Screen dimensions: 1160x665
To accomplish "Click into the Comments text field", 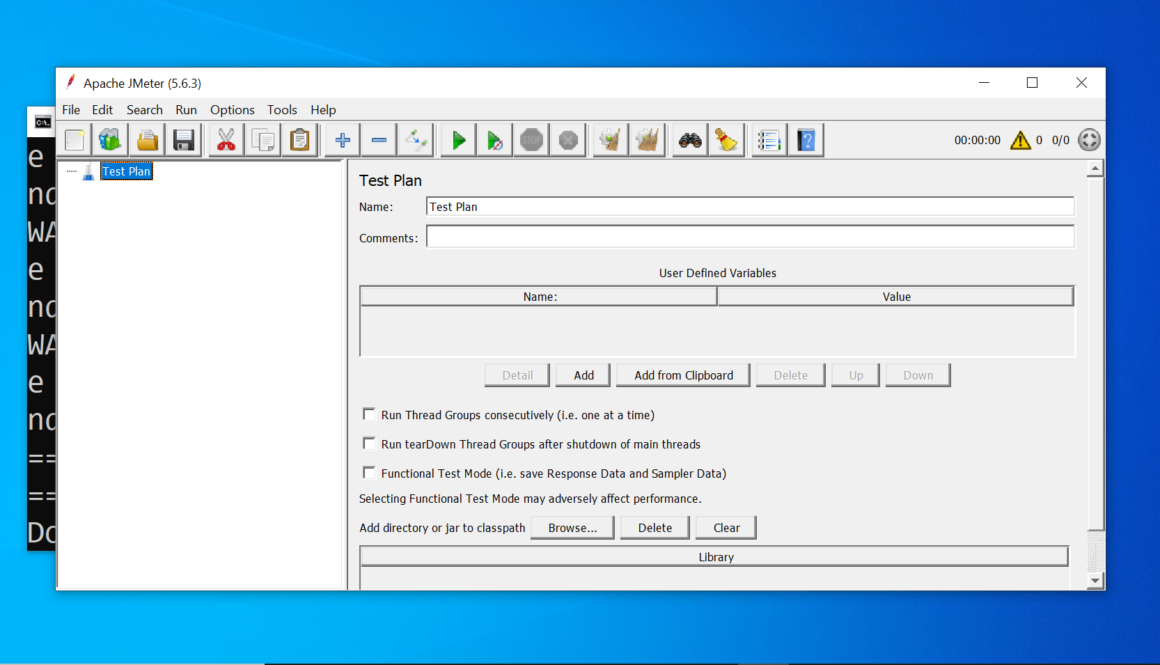I will click(x=750, y=237).
